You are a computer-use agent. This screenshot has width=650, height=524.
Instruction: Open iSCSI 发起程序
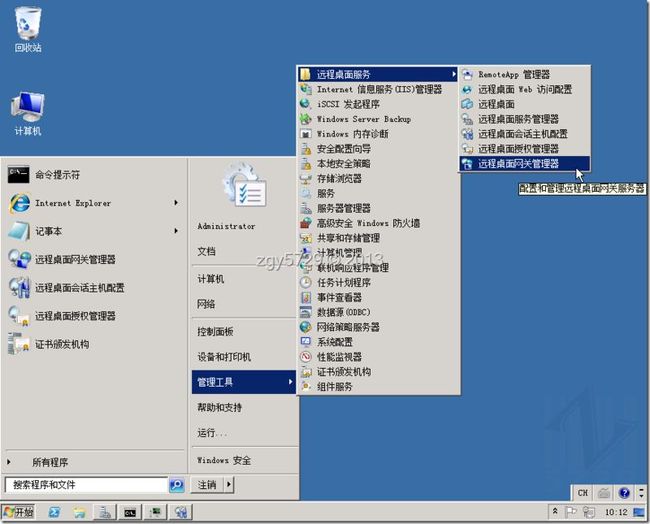pyautogui.click(x=378, y=104)
